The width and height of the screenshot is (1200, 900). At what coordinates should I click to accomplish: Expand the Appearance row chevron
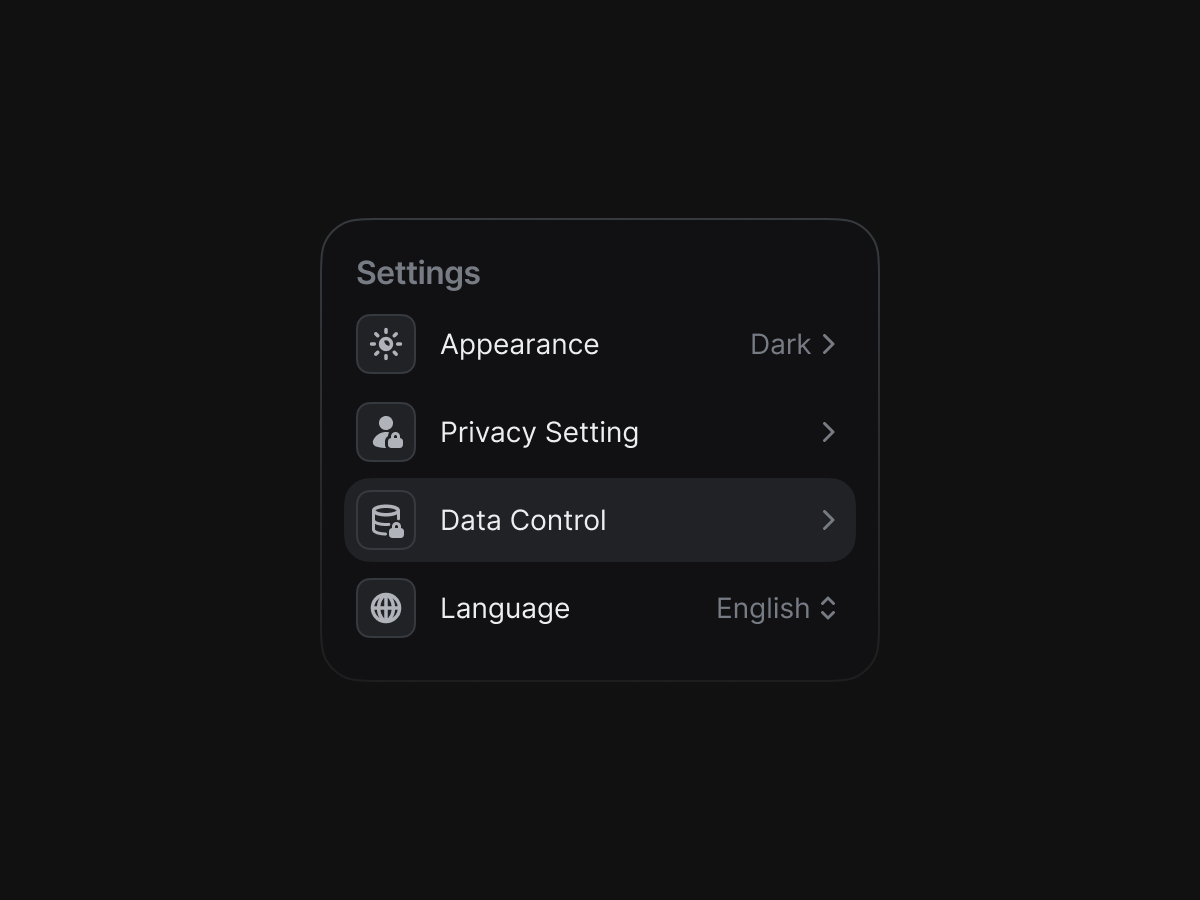[828, 344]
